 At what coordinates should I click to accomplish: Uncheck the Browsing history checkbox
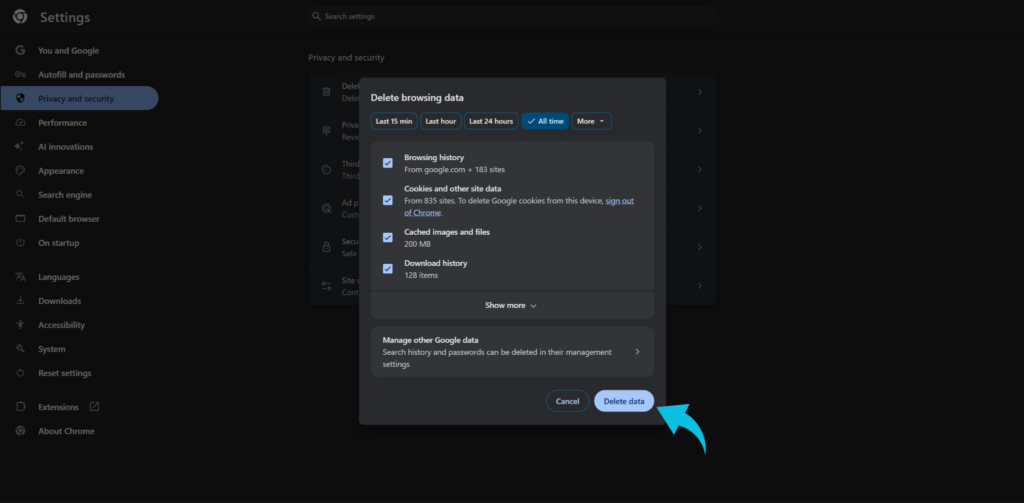(388, 163)
